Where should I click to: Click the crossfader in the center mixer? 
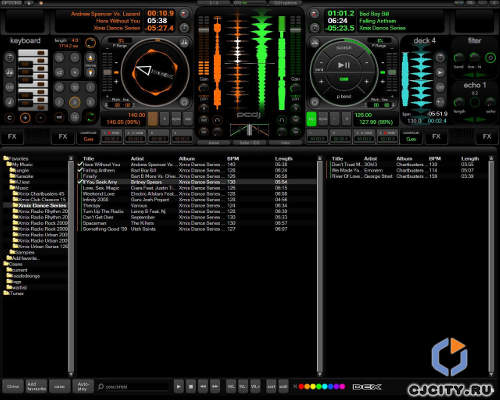(249, 130)
